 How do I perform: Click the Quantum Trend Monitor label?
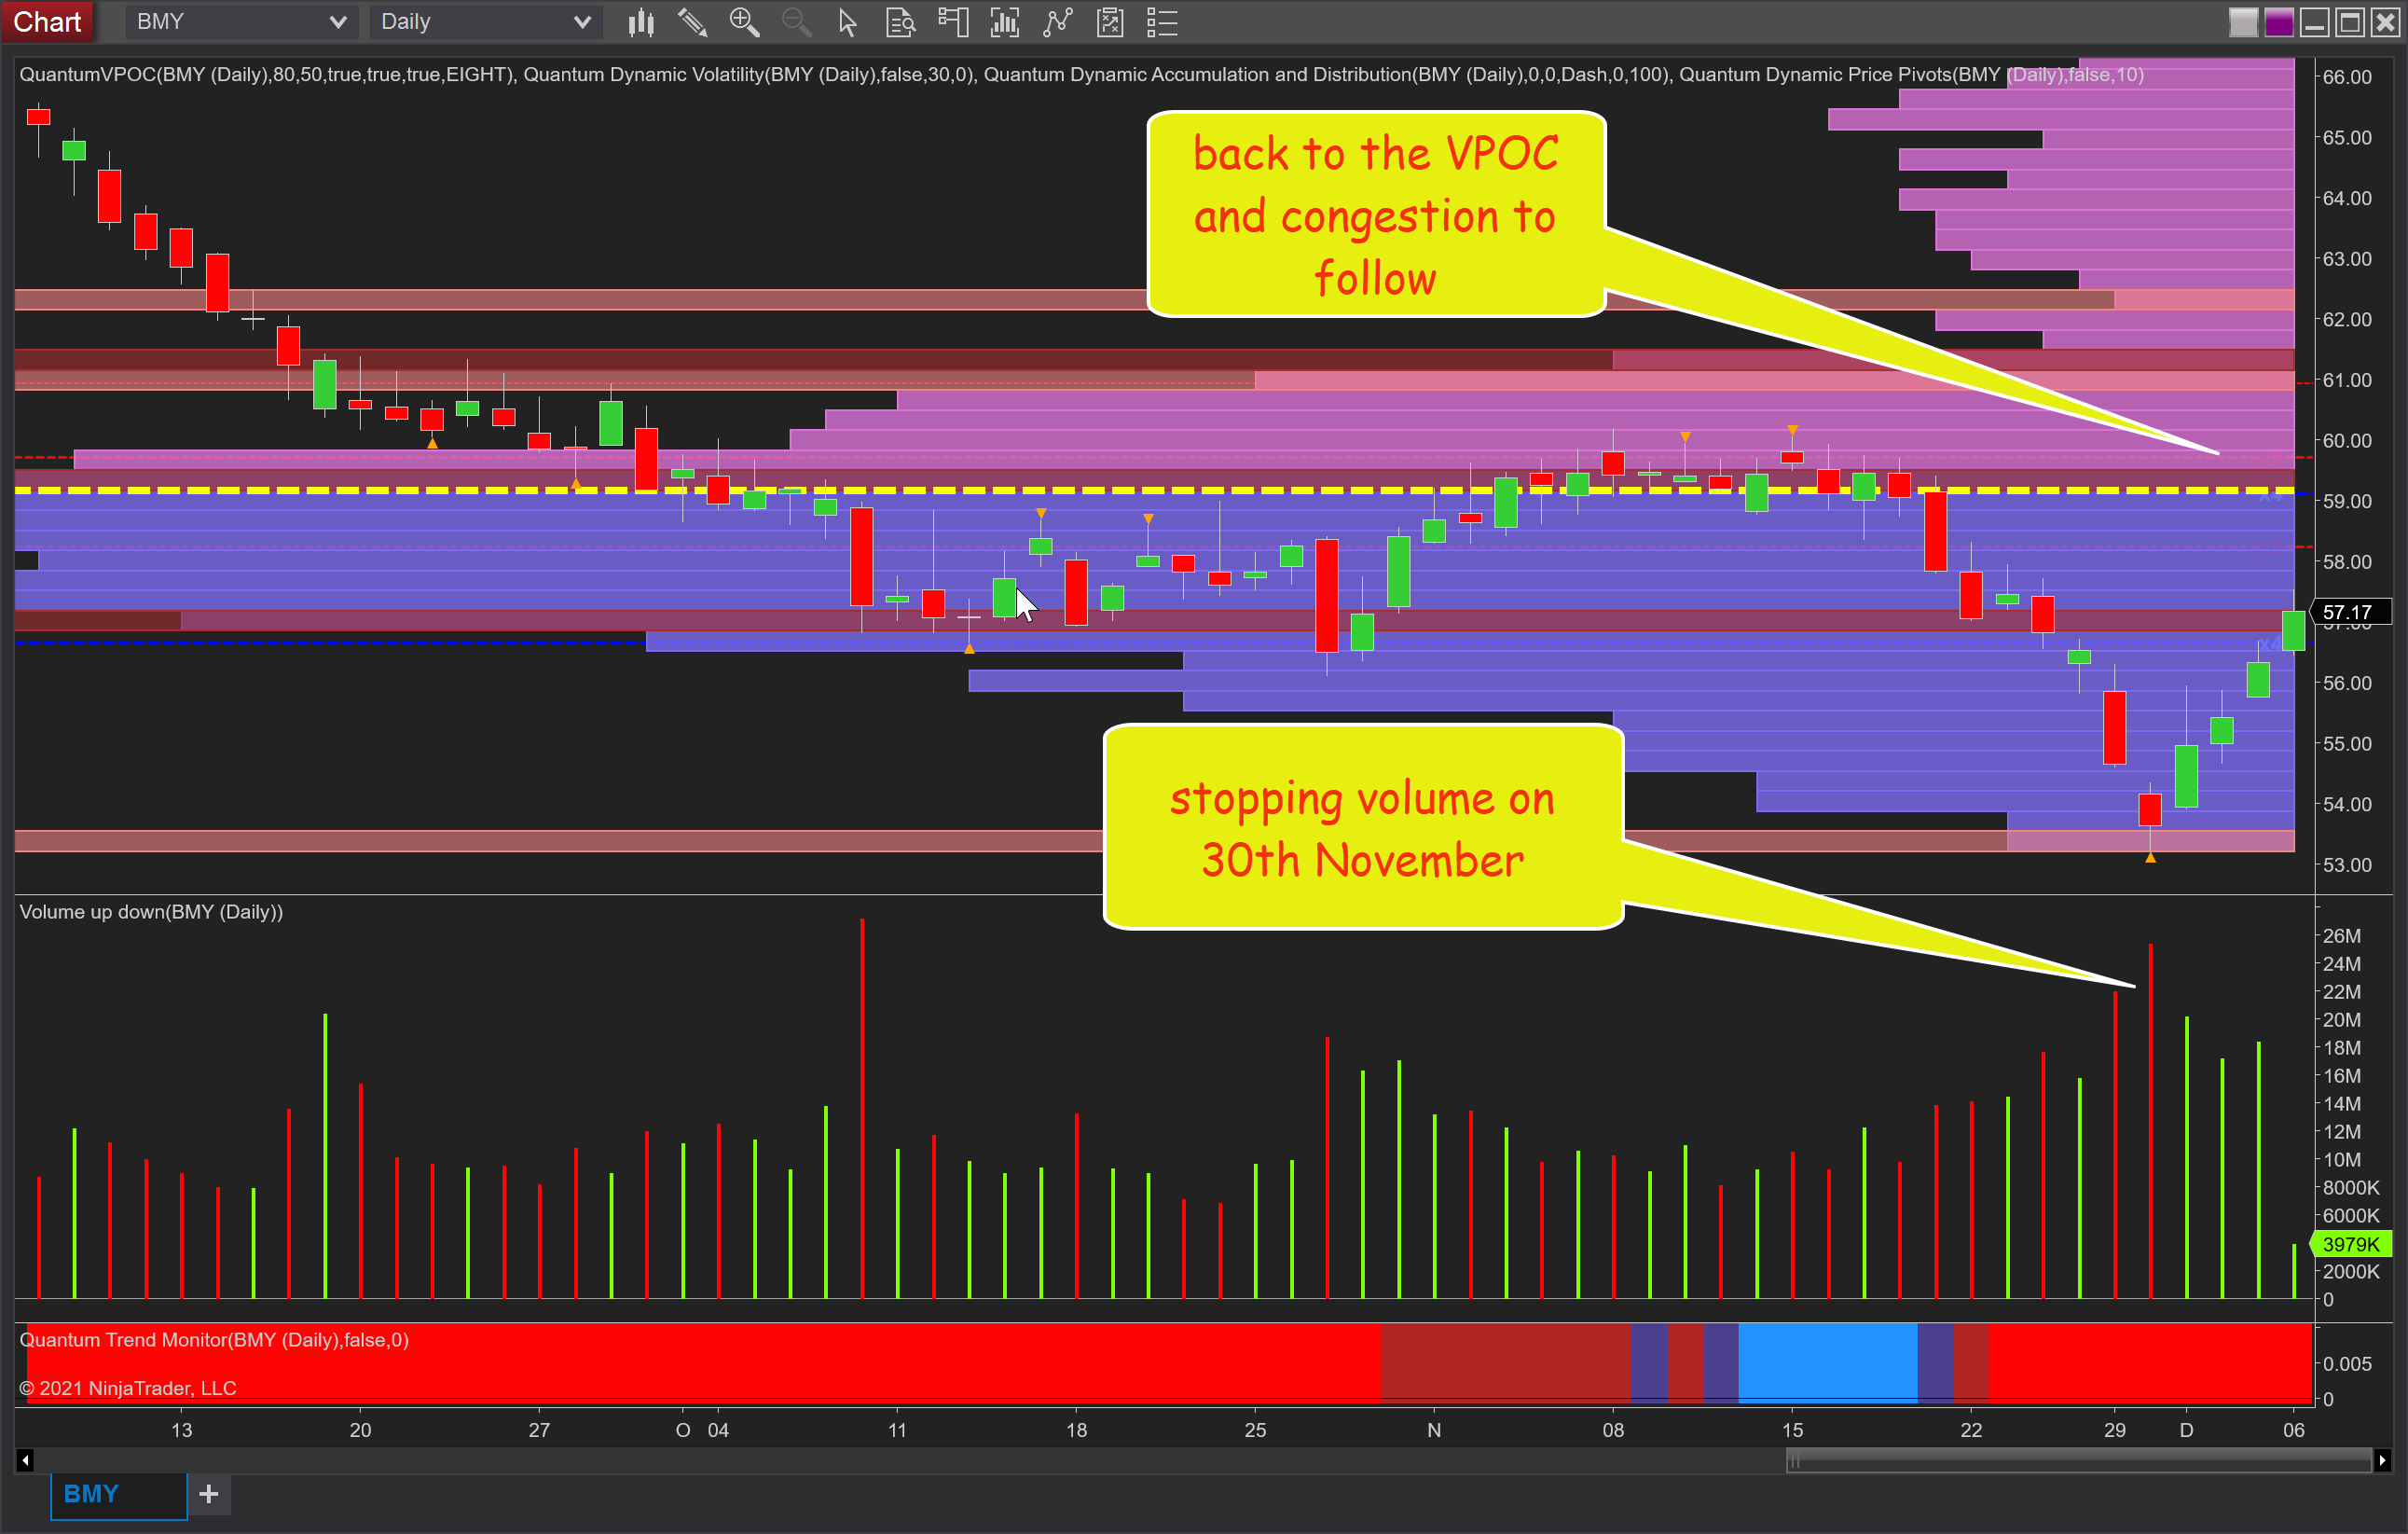(214, 1339)
